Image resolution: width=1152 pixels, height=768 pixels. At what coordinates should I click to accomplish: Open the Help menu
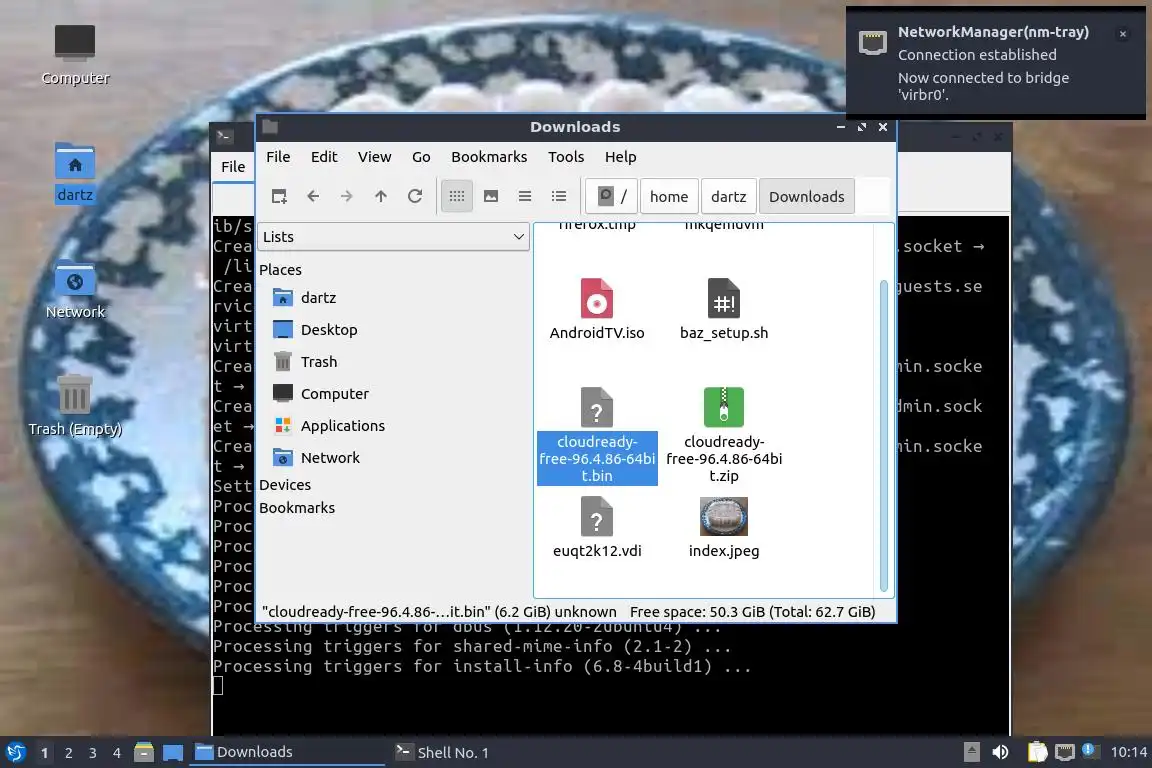(621, 157)
